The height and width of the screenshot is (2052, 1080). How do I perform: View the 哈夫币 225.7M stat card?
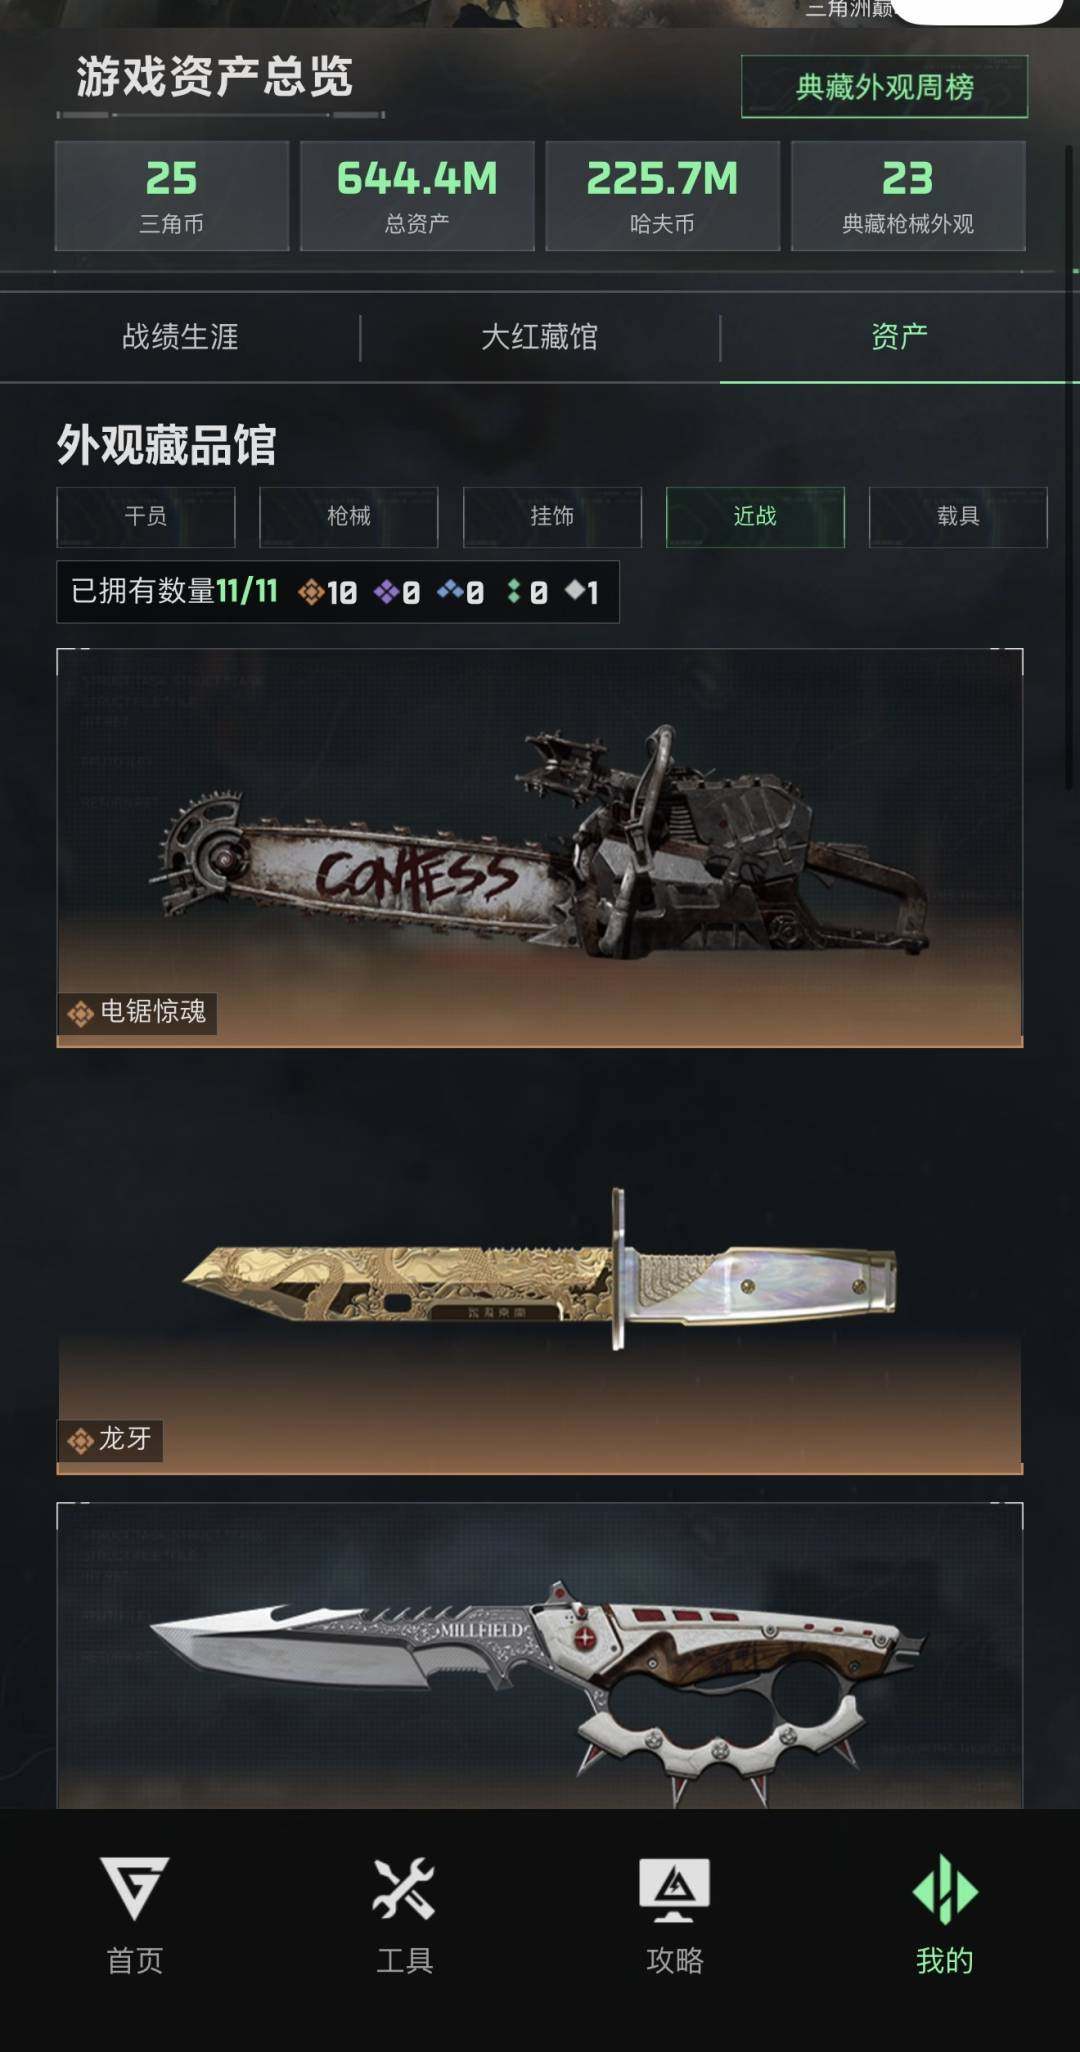point(662,195)
